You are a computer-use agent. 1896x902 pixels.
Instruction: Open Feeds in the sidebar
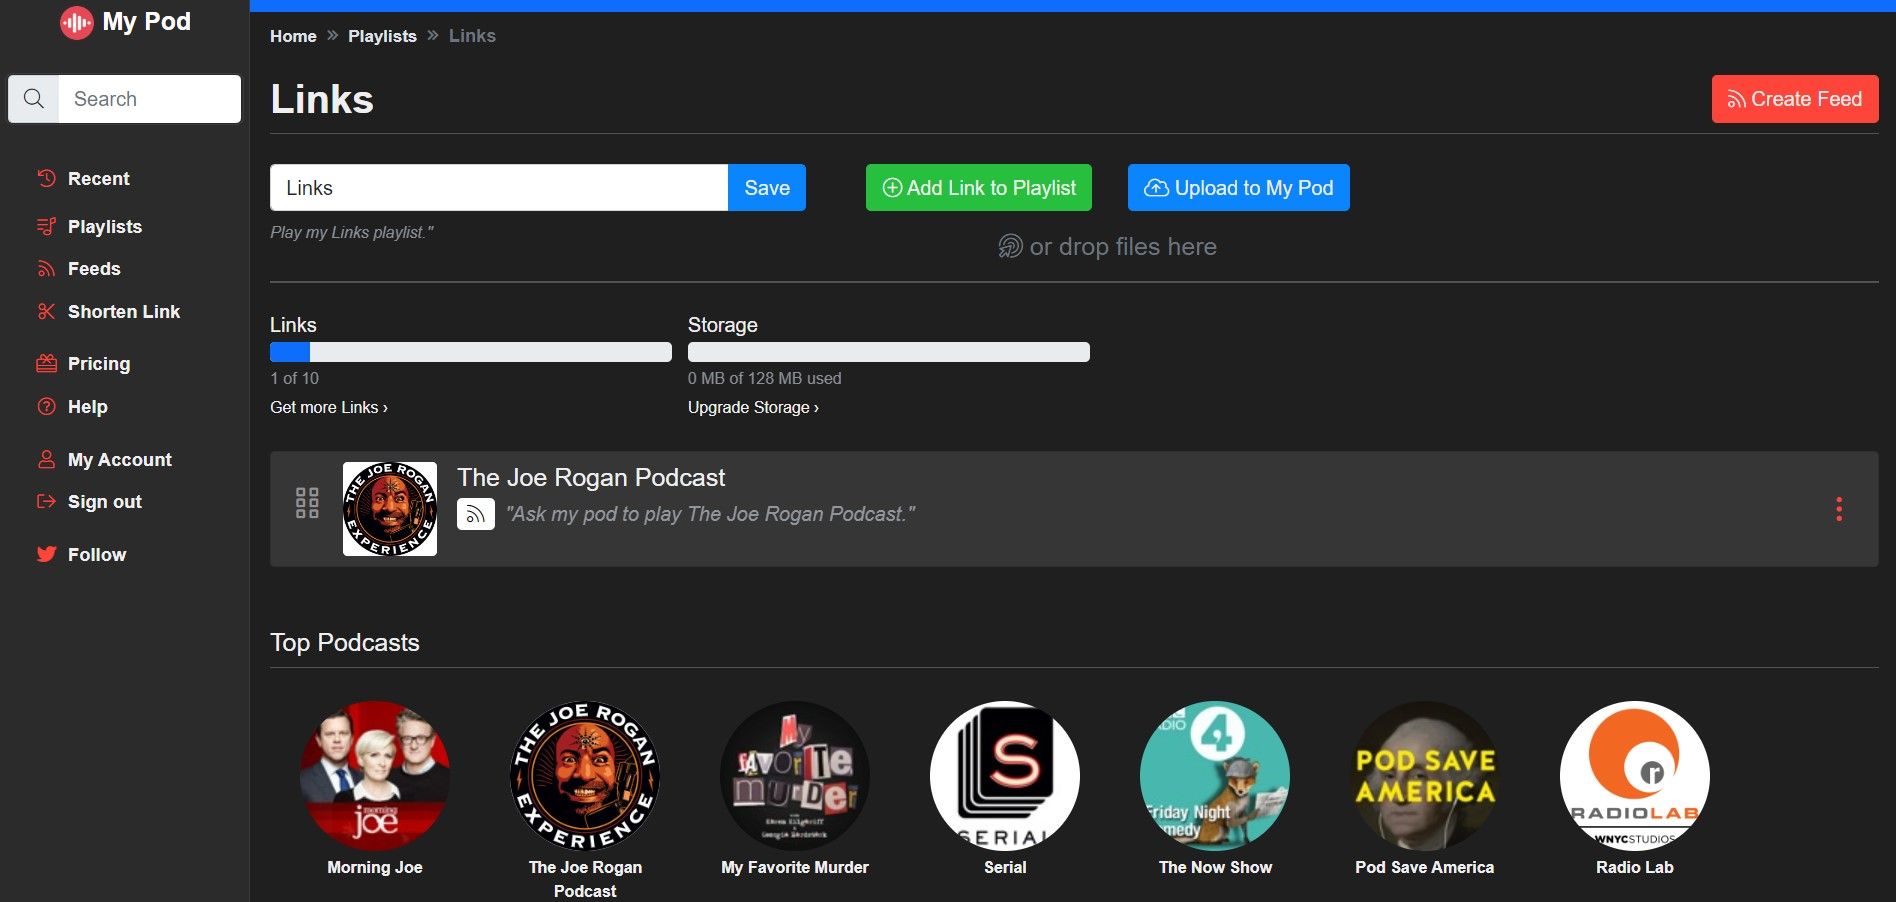pyautogui.click(x=94, y=269)
